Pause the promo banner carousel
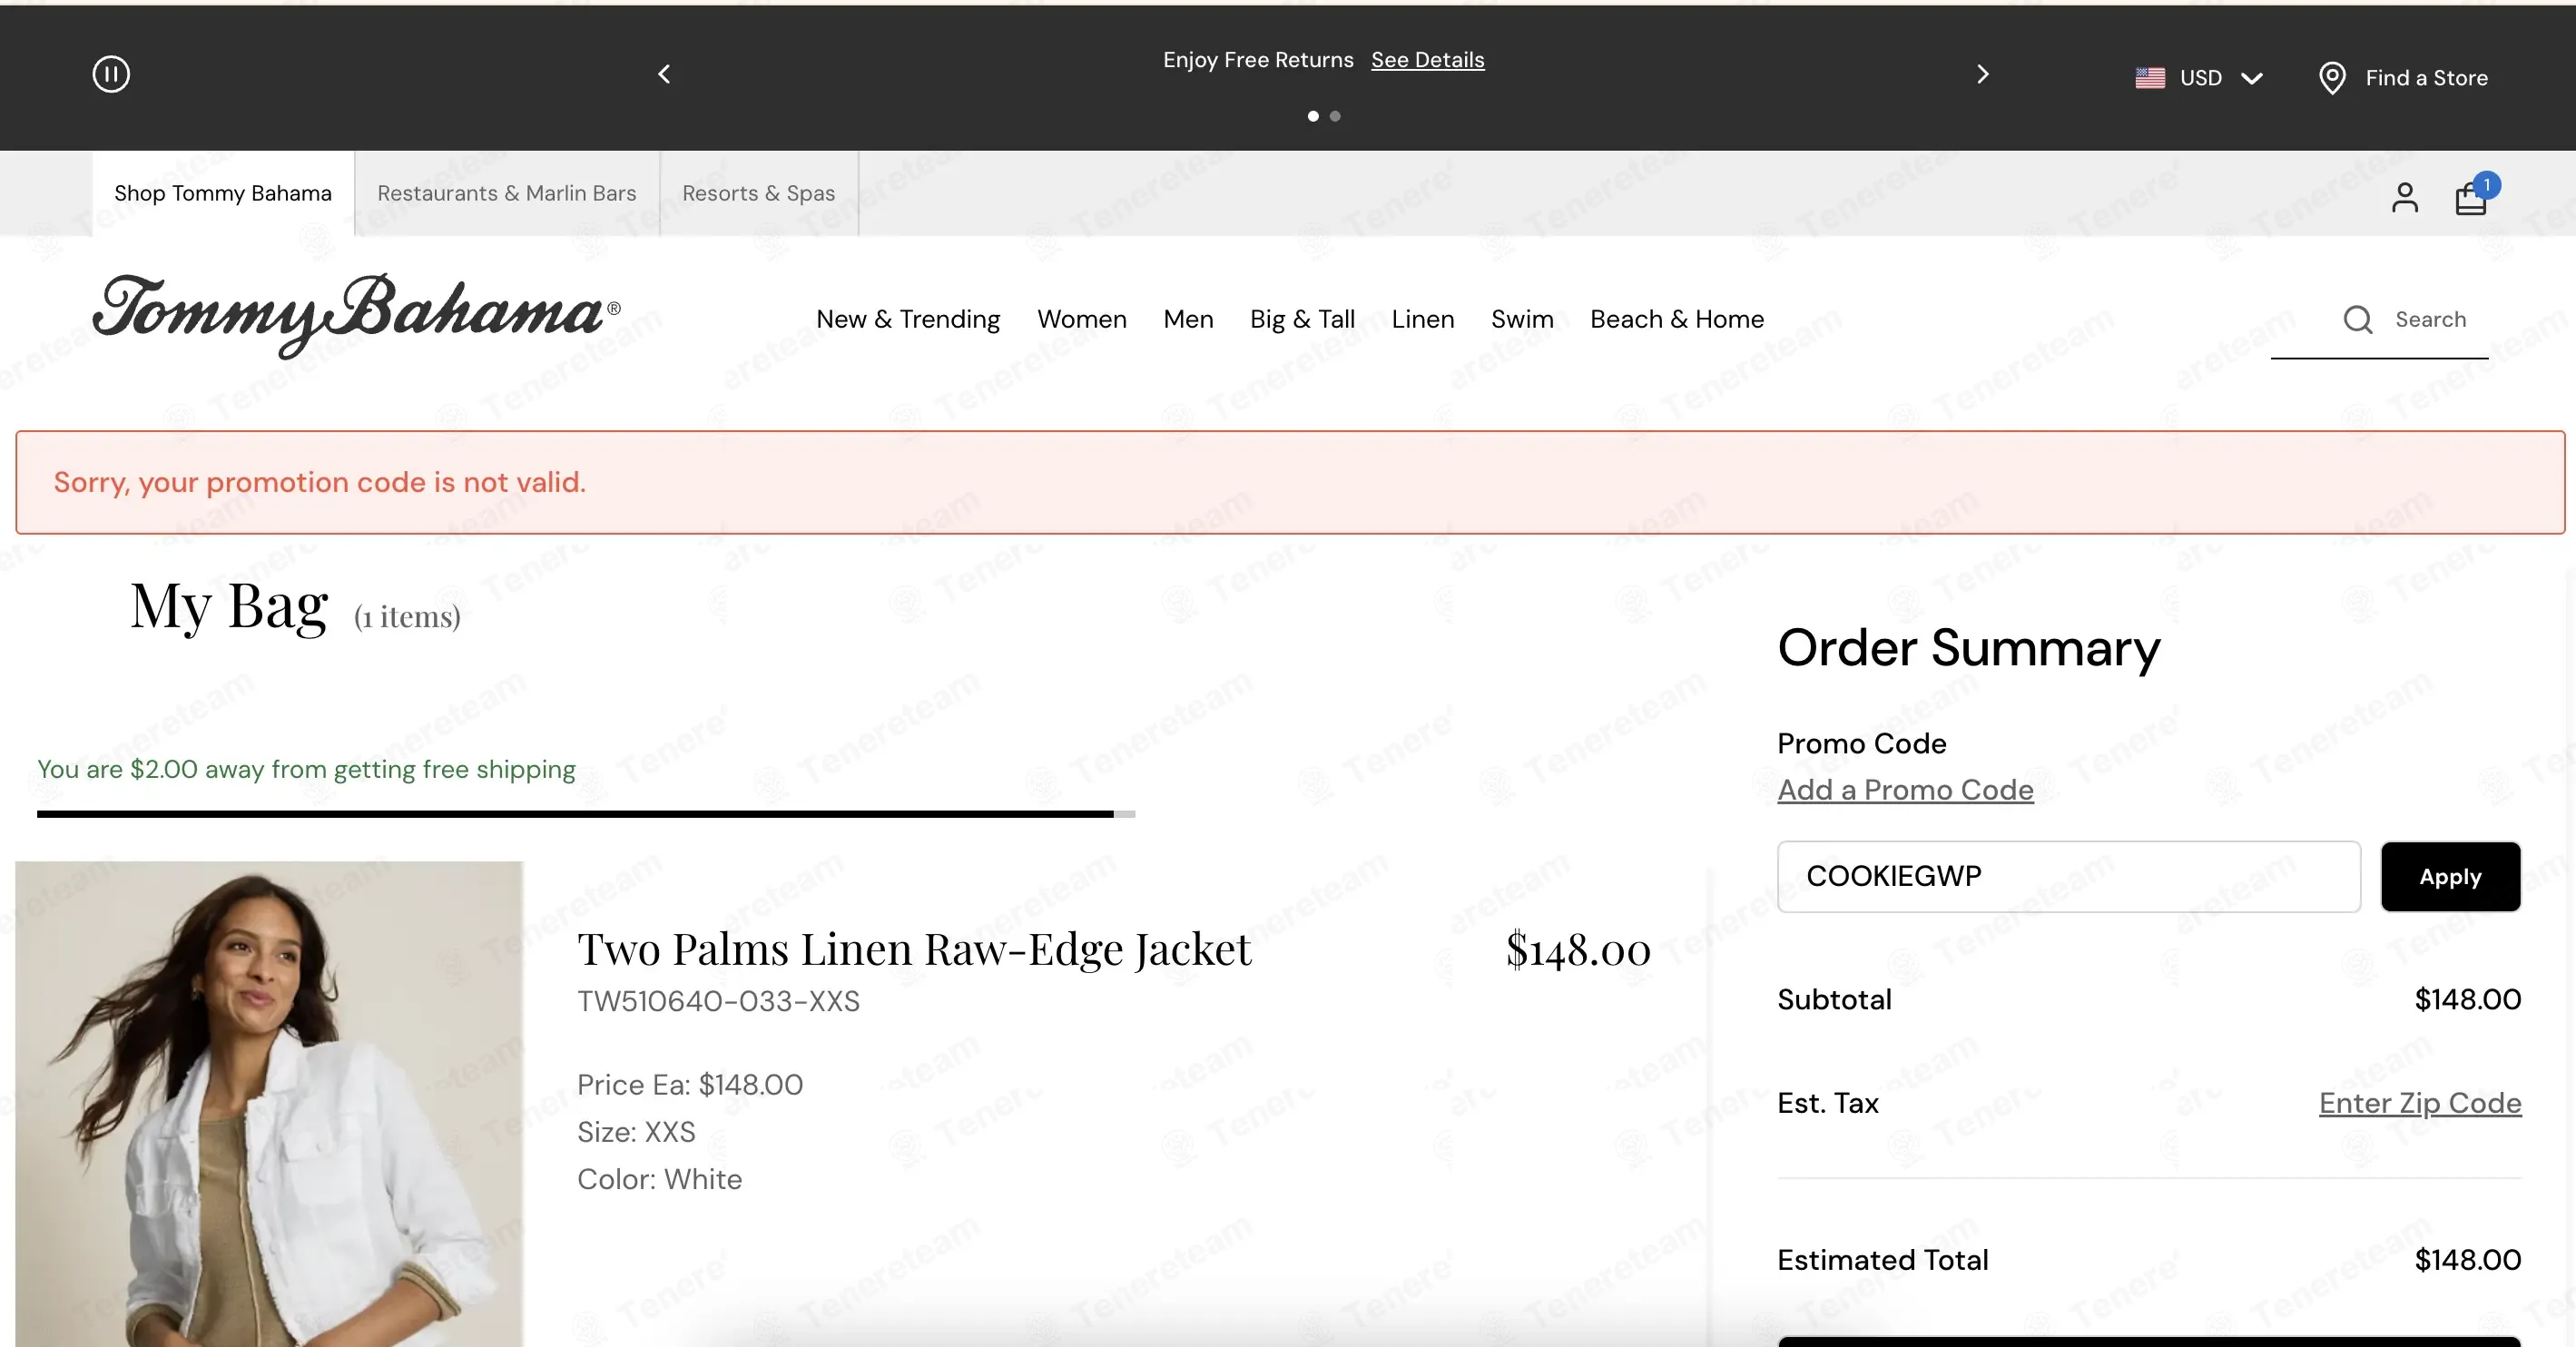The width and height of the screenshot is (2576, 1347). (111, 74)
